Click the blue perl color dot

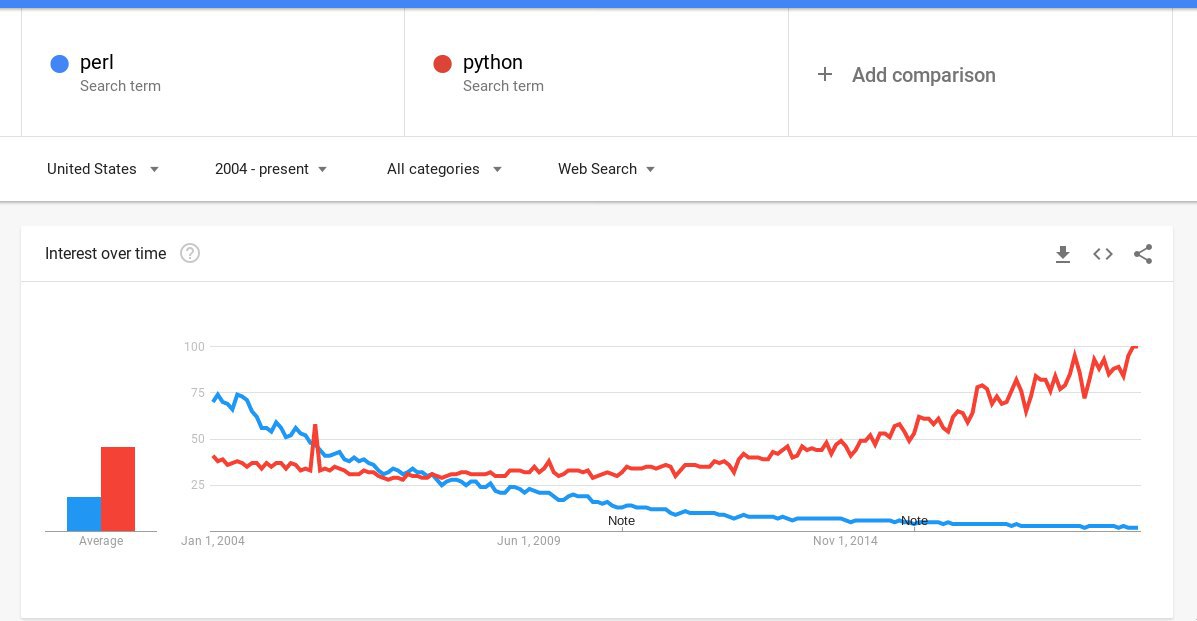click(x=60, y=63)
